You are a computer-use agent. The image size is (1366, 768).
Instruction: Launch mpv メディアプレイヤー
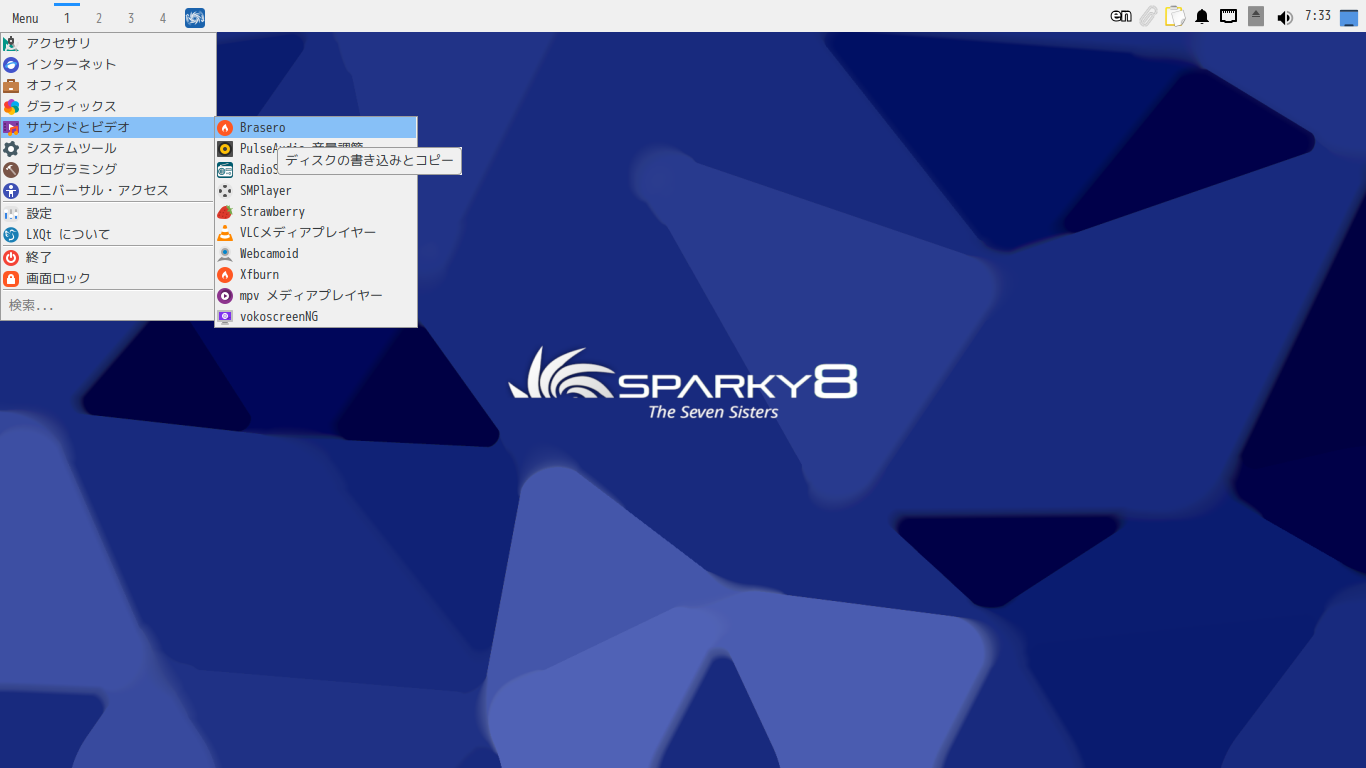316,296
